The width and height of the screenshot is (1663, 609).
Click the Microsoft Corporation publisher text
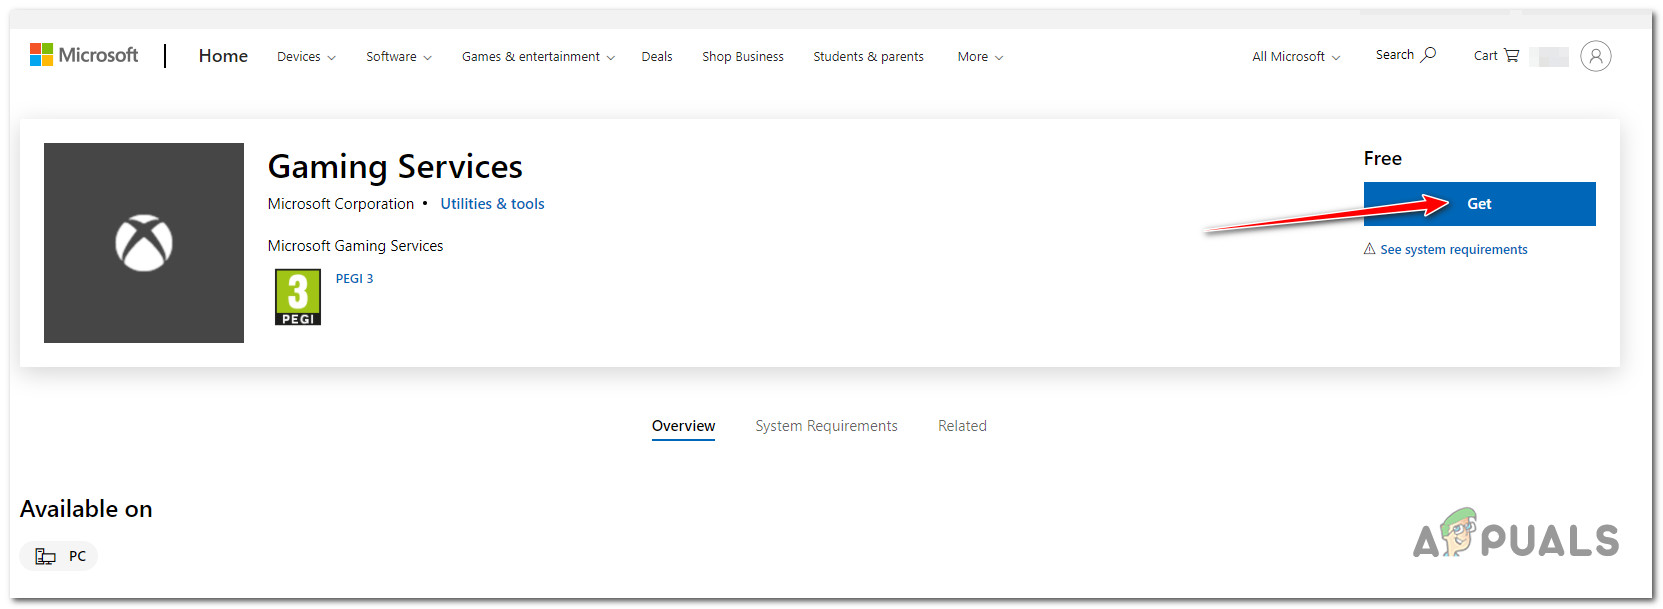[341, 204]
